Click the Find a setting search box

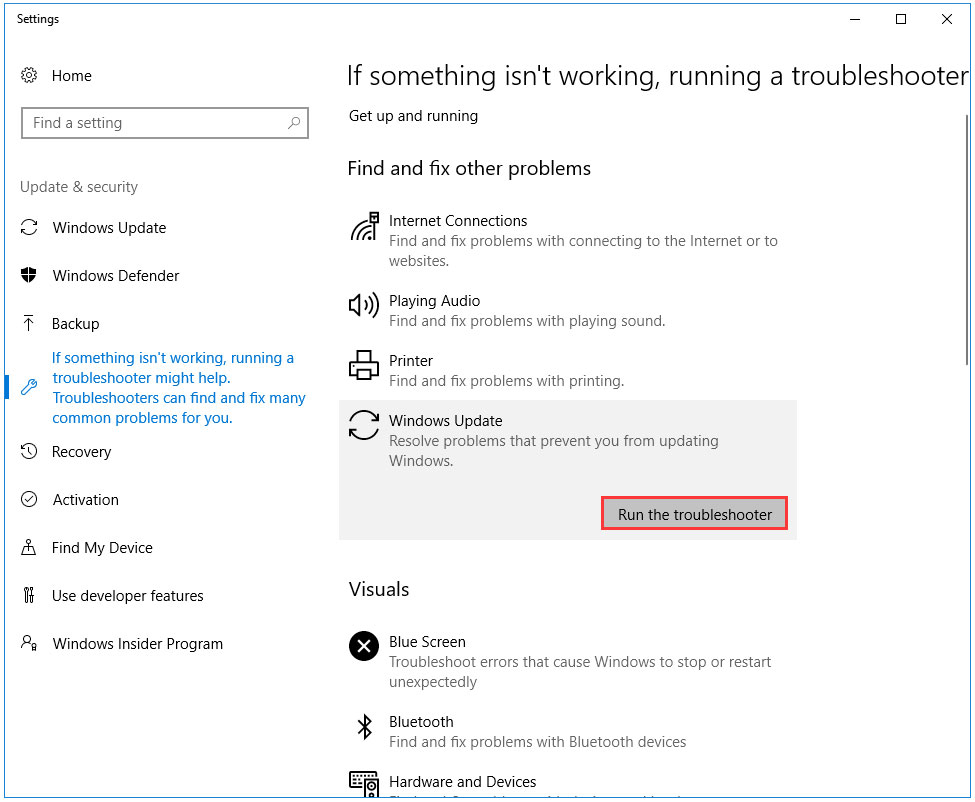point(165,122)
